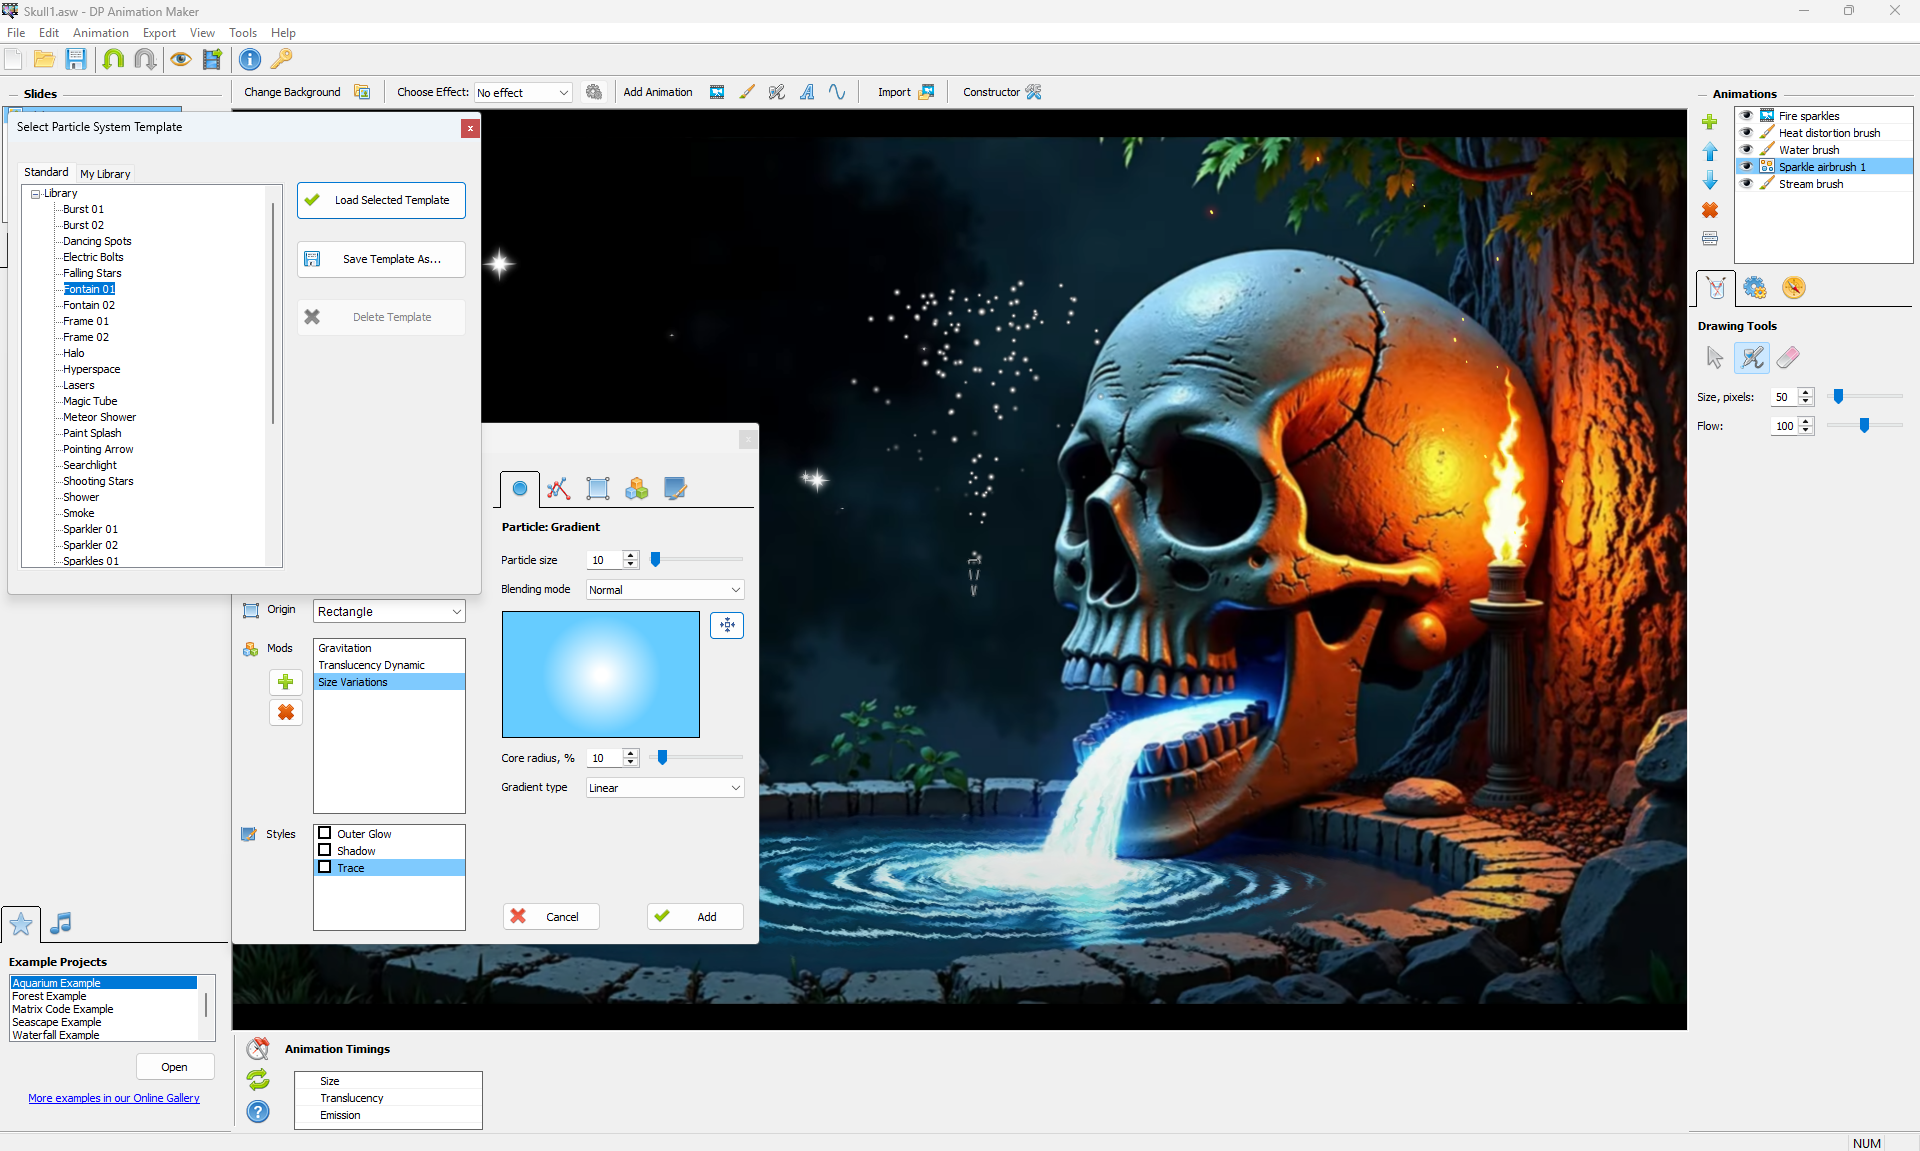Viewport: 1920px width, 1151px height.
Task: Open the Gradient type dropdown
Action: click(x=665, y=788)
